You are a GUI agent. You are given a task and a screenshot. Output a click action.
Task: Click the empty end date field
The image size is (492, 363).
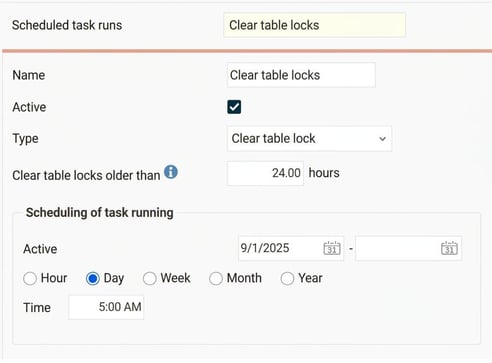click(x=408, y=248)
